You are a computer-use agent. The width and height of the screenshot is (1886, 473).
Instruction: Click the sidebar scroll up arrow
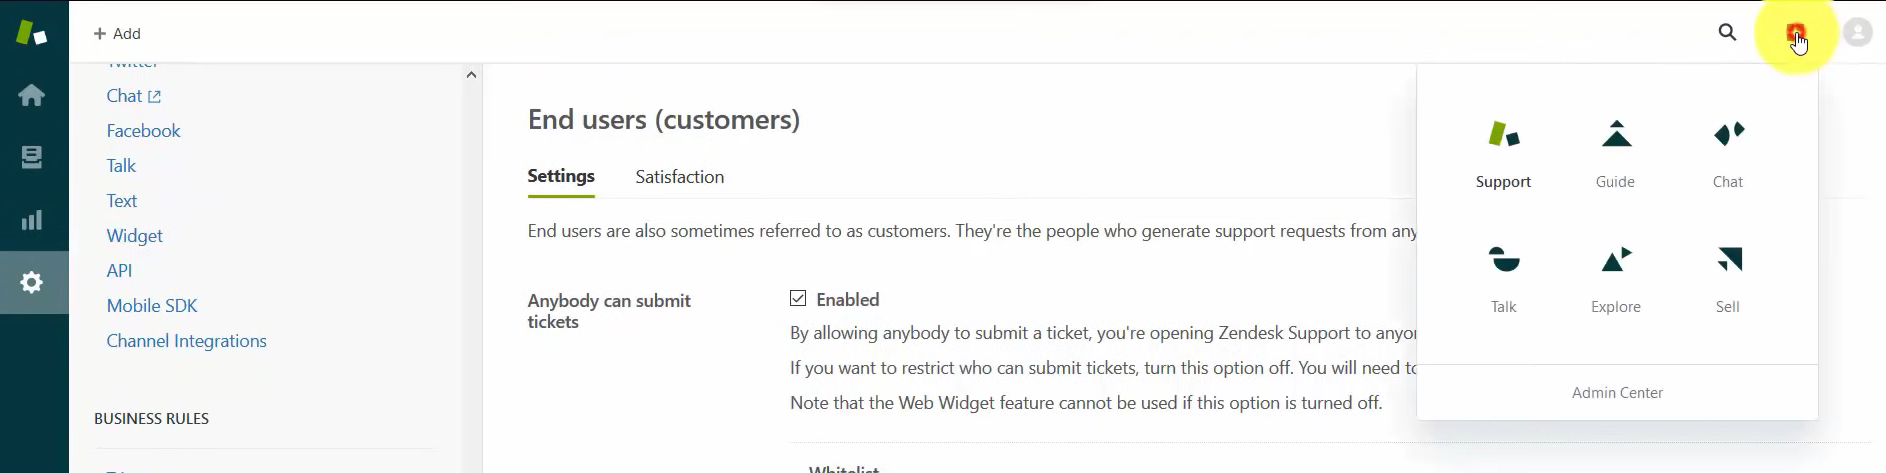pos(471,75)
